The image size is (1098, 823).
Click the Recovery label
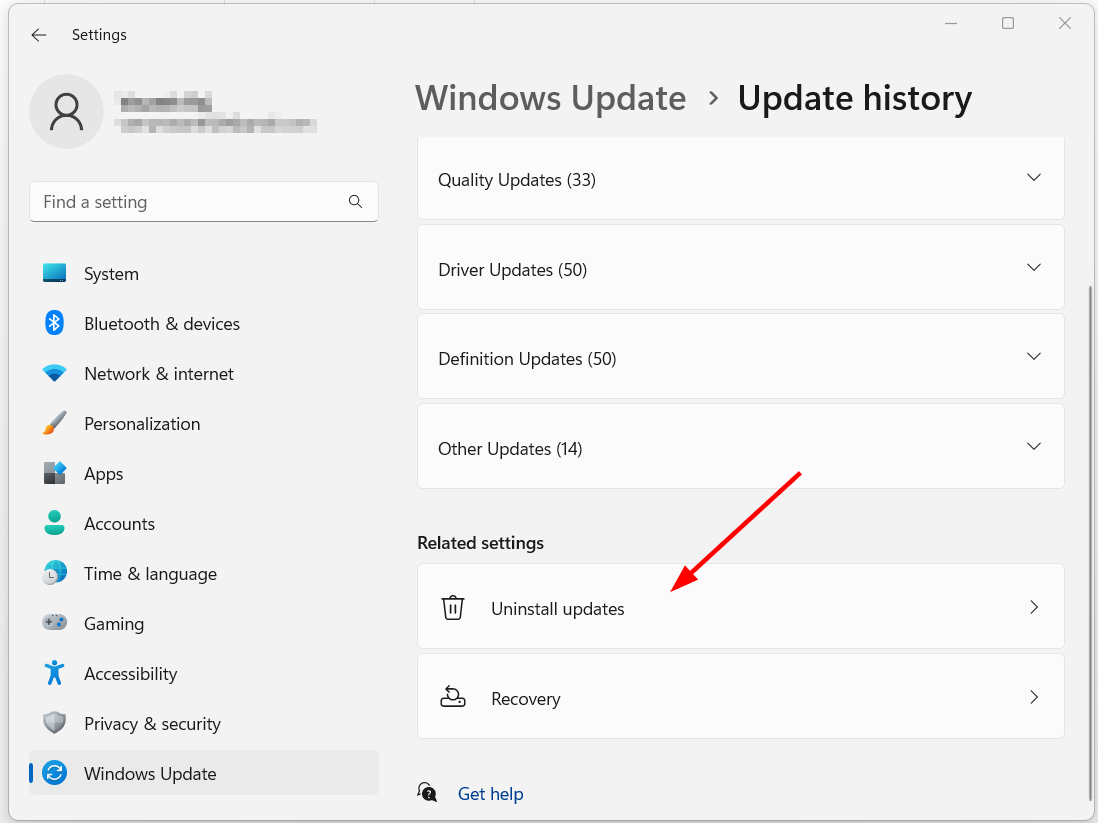(526, 698)
